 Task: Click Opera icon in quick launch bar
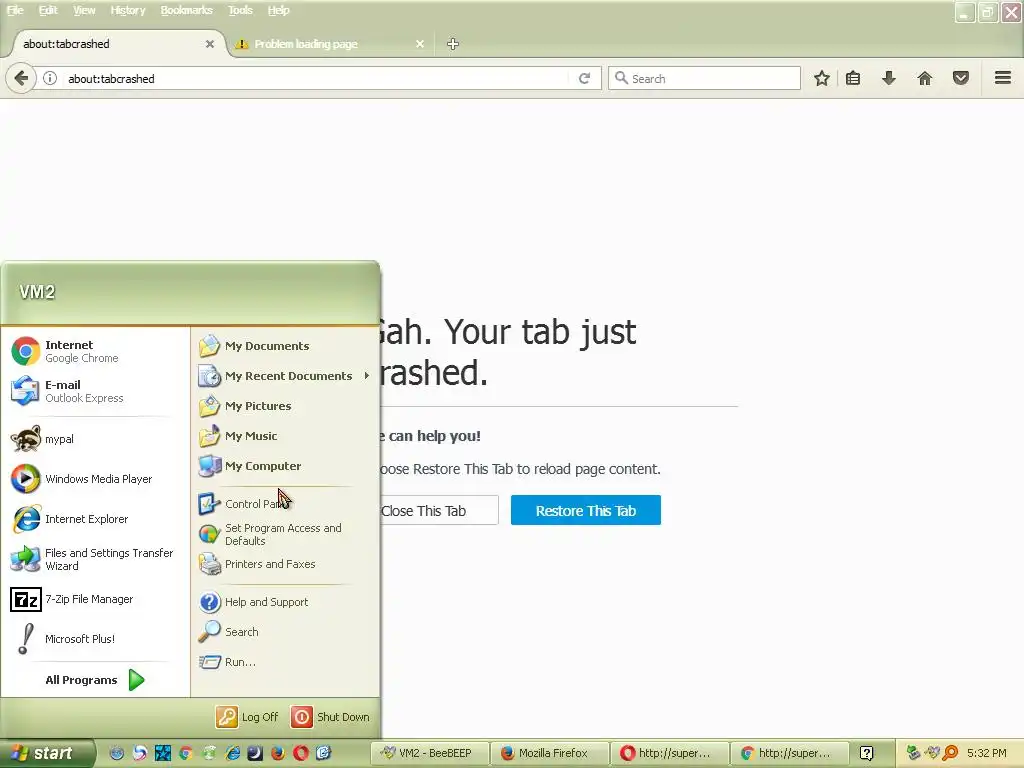click(x=300, y=753)
